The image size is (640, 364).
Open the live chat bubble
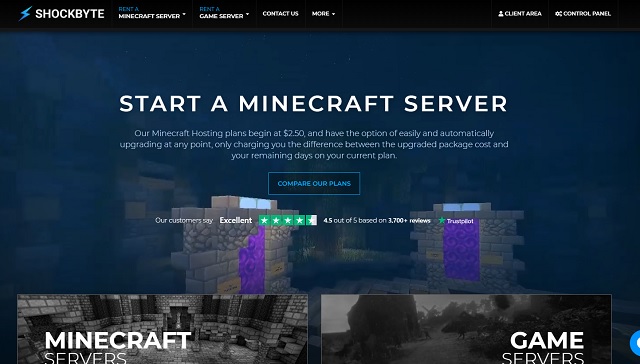[x=635, y=343]
